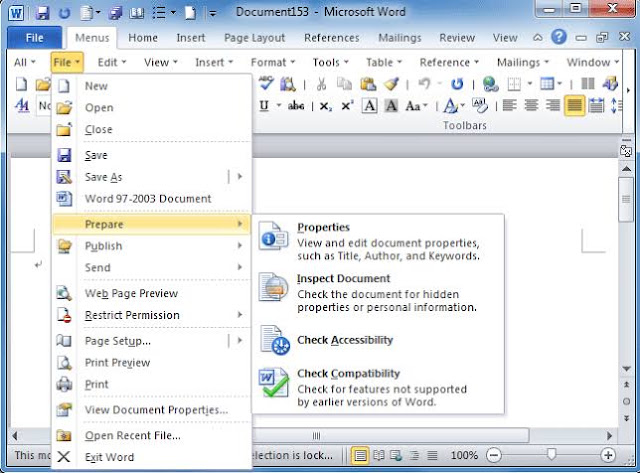Switch to the Page Layout tab
Screen dimensions: 640x473
point(254,38)
